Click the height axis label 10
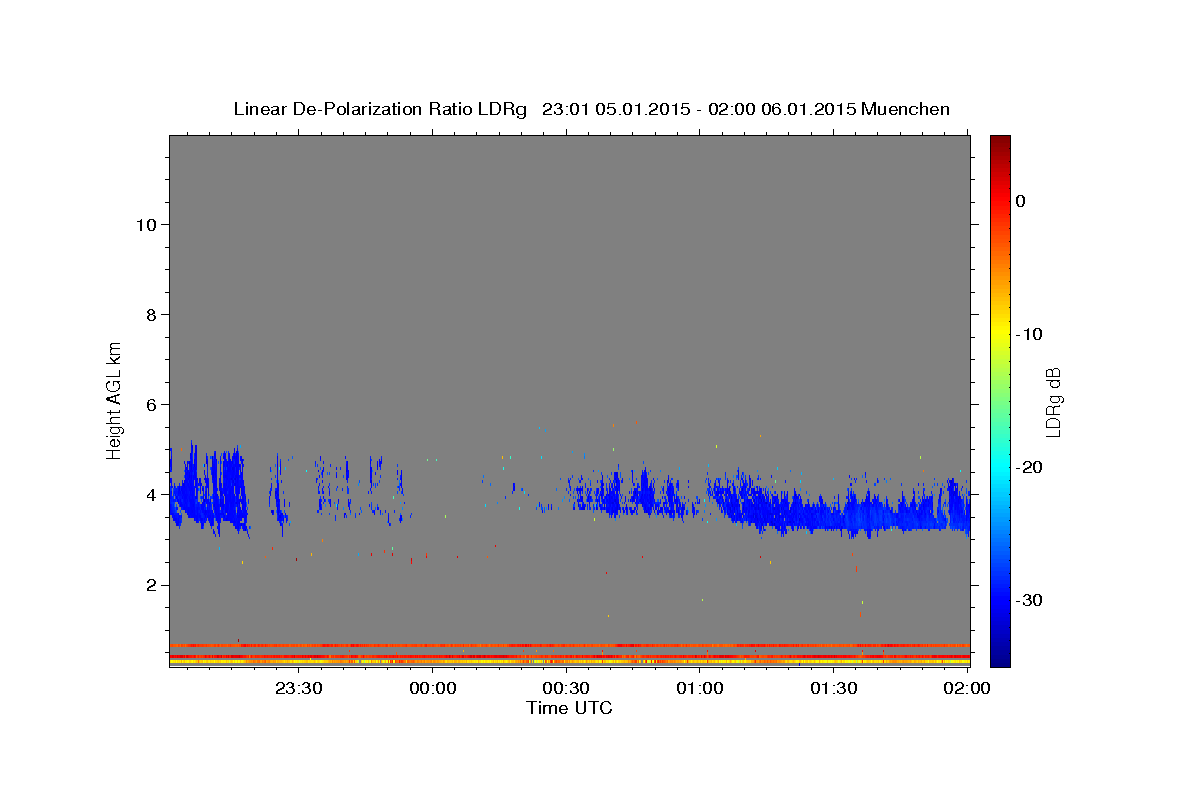The image size is (1200, 800). point(145,224)
